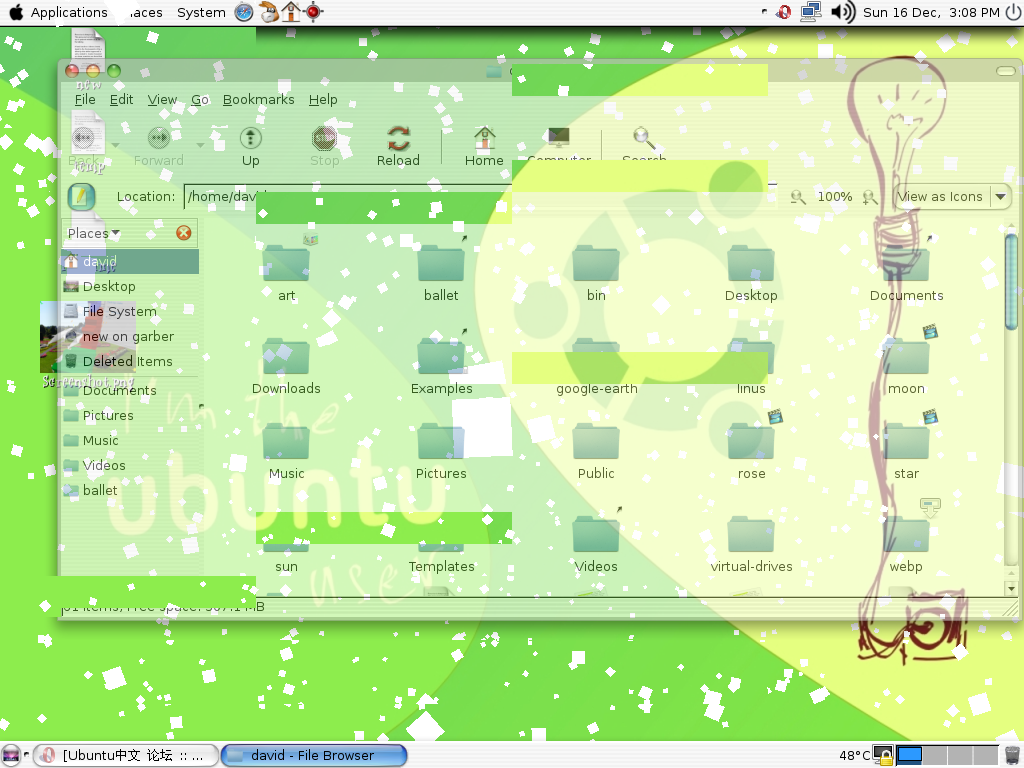Click 'david - File Browser' taskbar button
The width and height of the screenshot is (1024, 768).
point(314,756)
